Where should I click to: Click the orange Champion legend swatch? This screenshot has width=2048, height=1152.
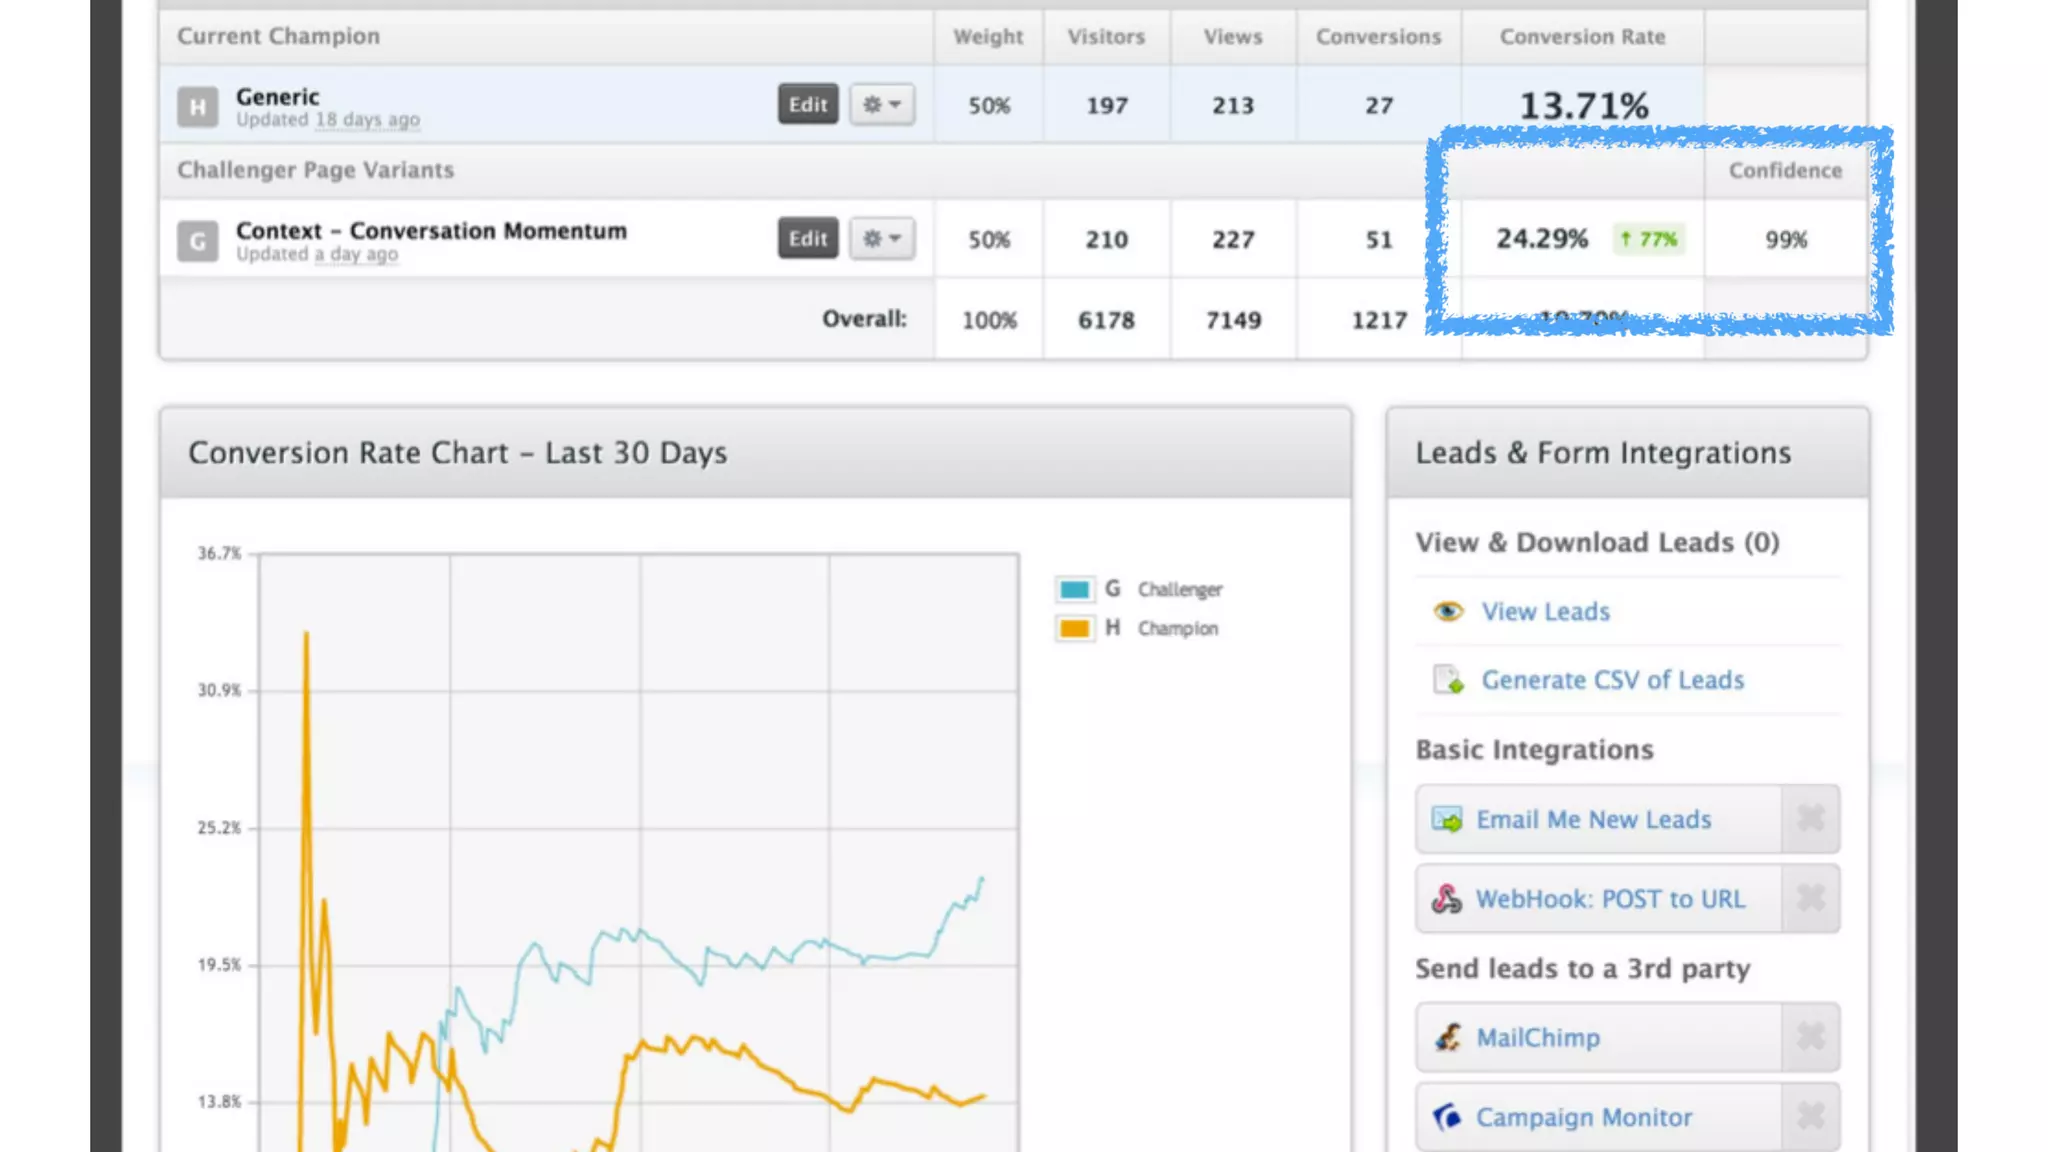coord(1074,628)
